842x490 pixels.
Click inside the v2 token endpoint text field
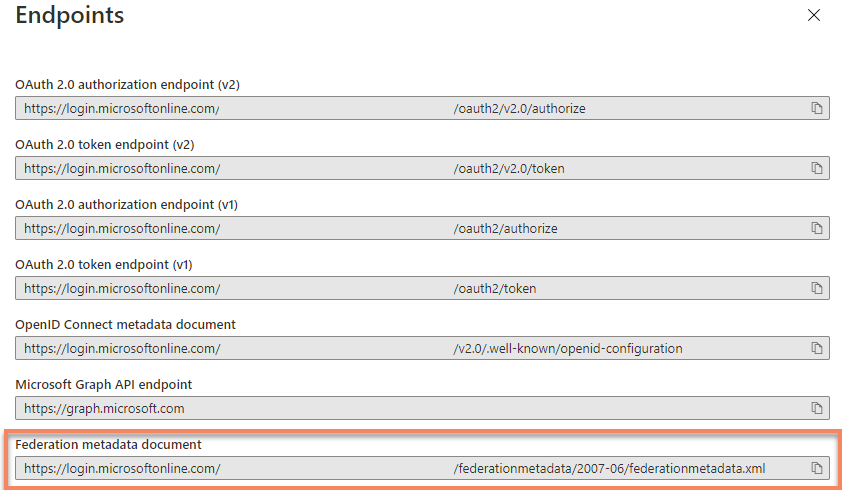click(x=400, y=168)
